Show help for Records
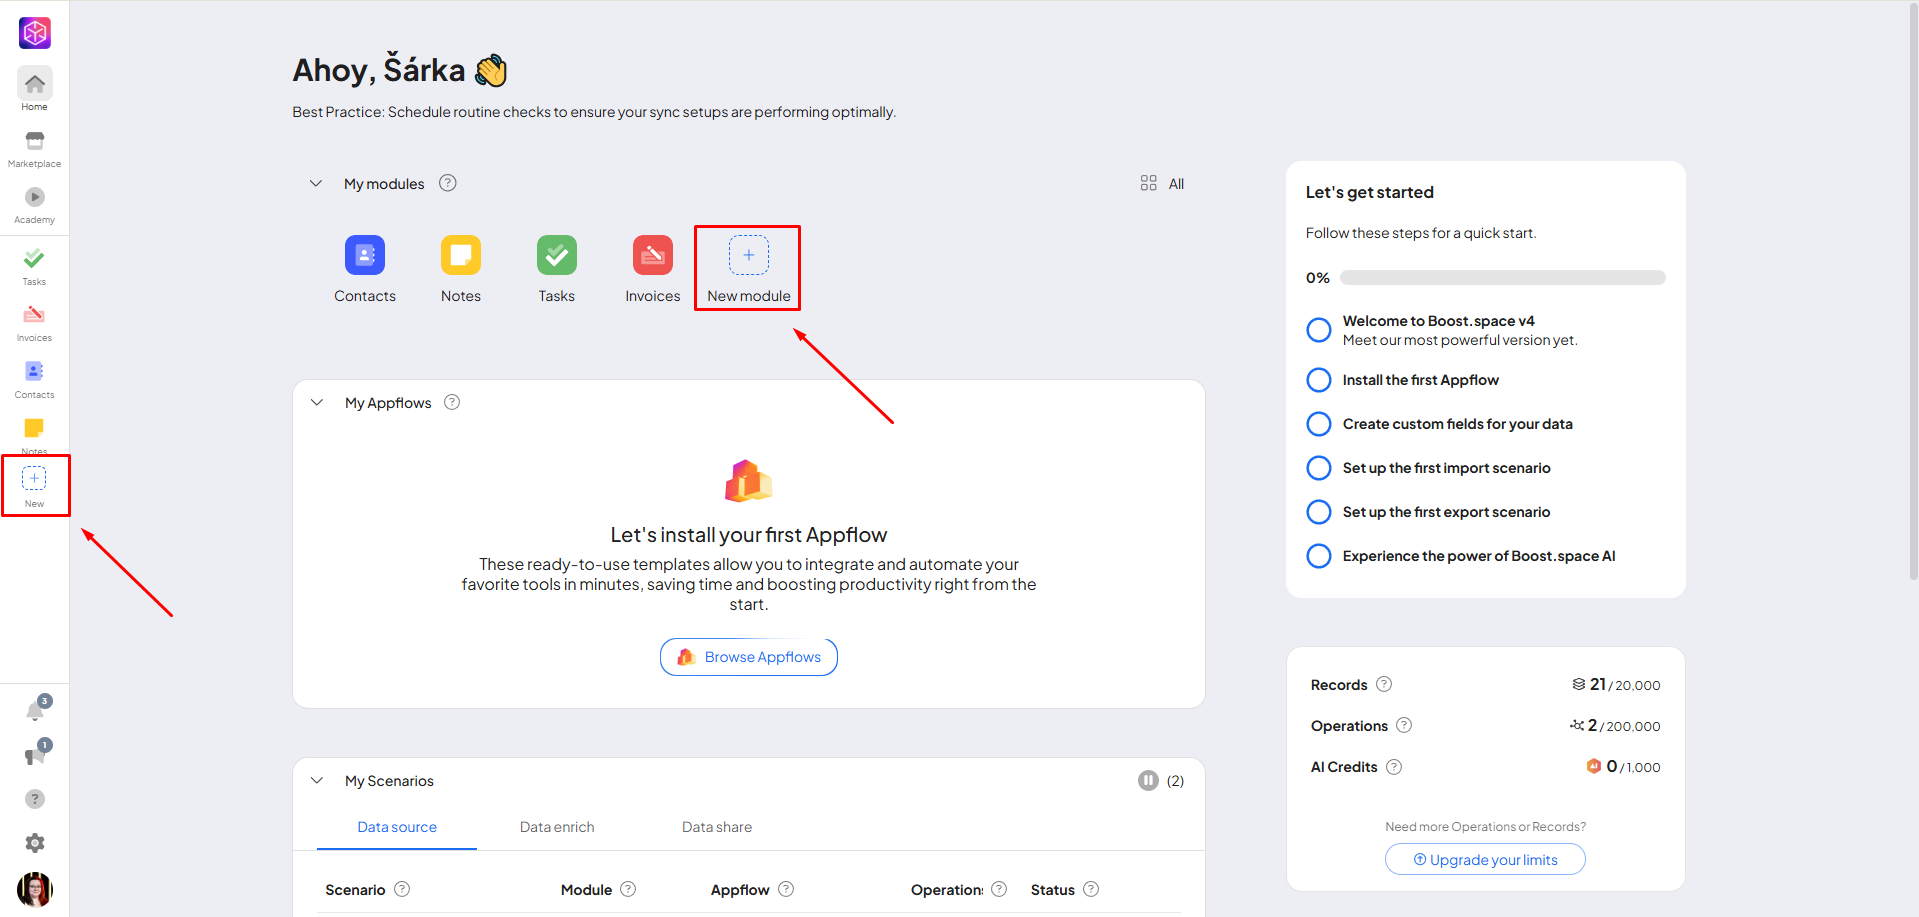The height and width of the screenshot is (917, 1919). pyautogui.click(x=1384, y=684)
